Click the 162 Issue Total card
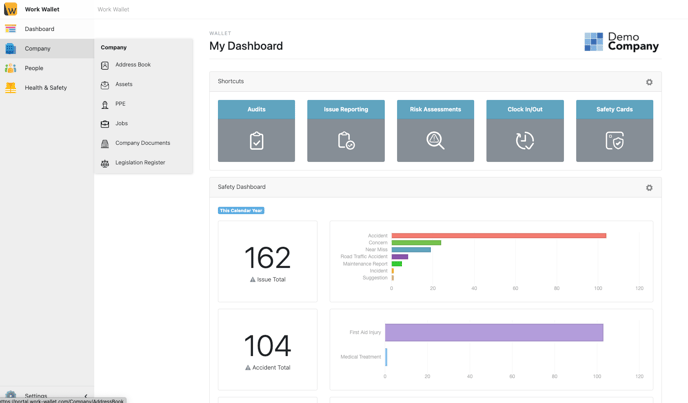Image resolution: width=688 pixels, height=403 pixels. [x=267, y=261]
